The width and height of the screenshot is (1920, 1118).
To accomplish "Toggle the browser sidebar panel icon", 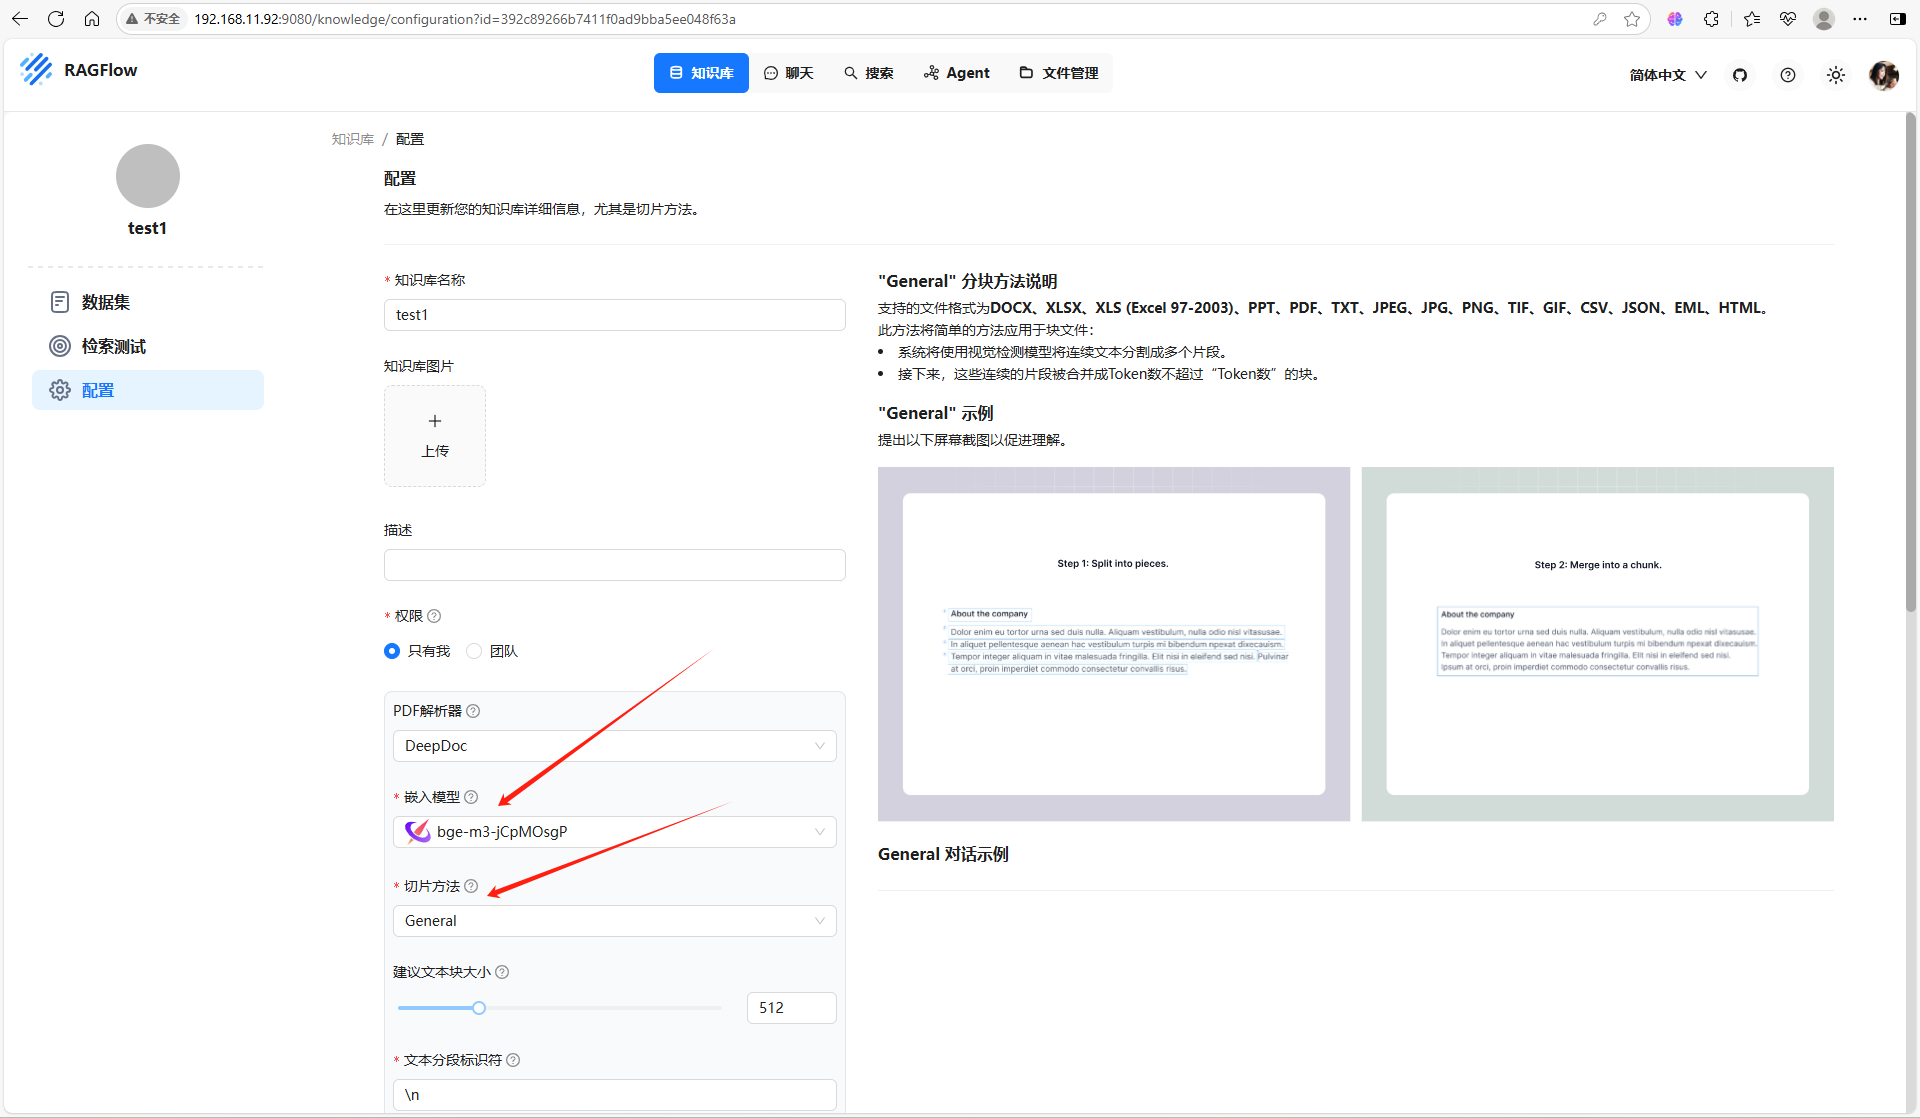I will pos(1897,19).
